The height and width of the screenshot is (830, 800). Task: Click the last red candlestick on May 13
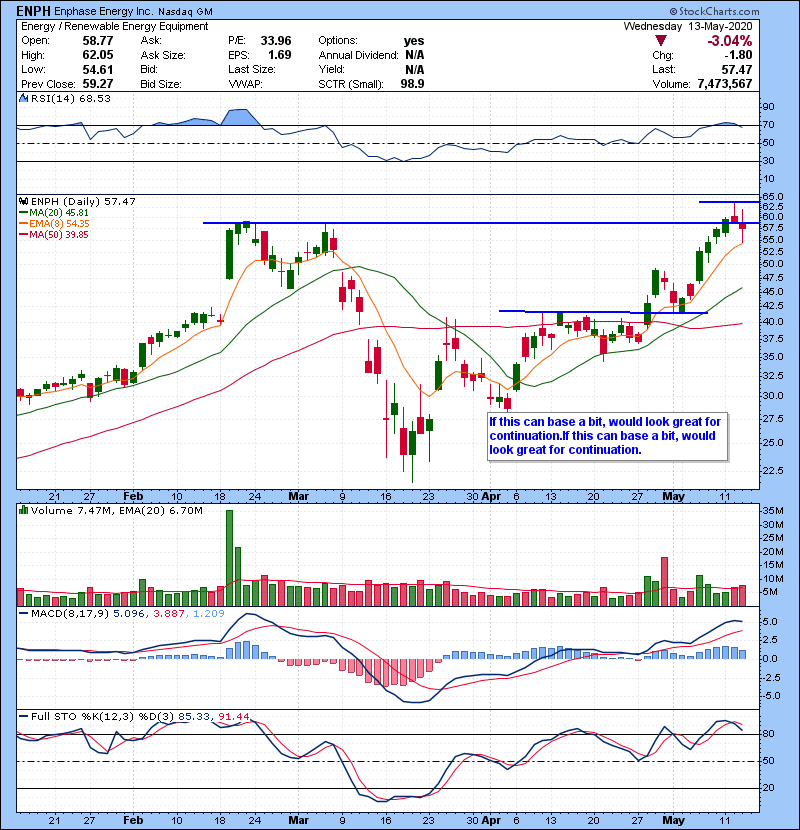tap(742, 226)
